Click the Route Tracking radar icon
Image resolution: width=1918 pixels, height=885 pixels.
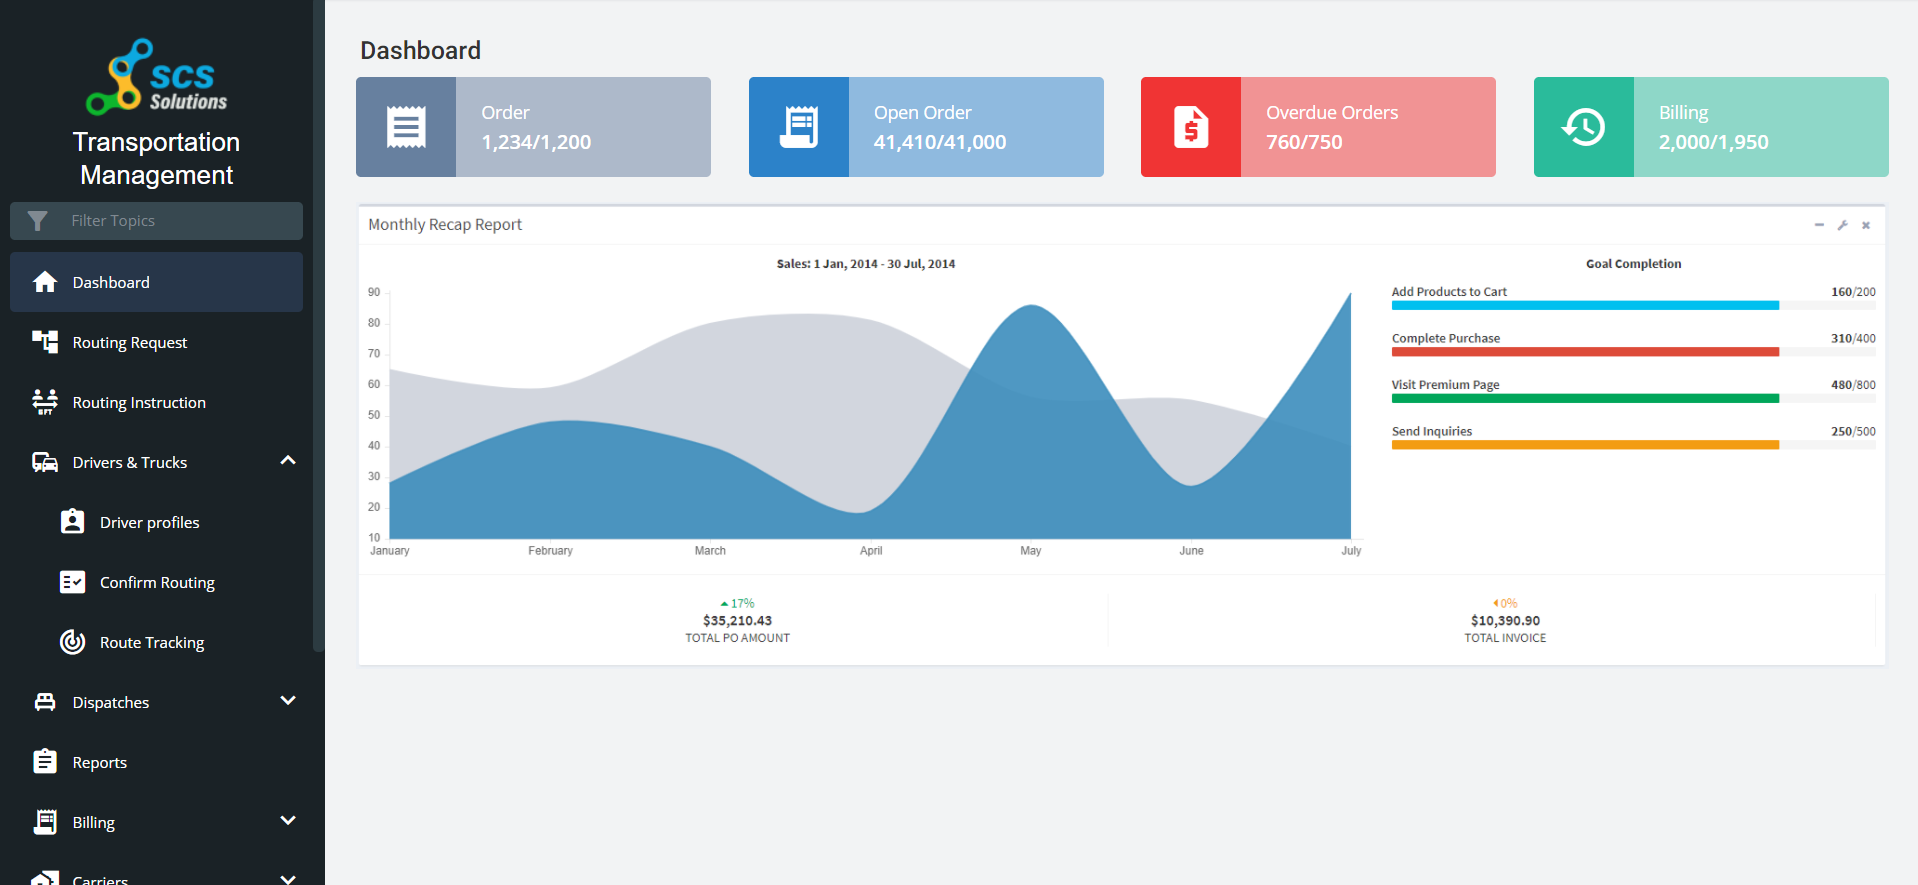click(x=72, y=642)
